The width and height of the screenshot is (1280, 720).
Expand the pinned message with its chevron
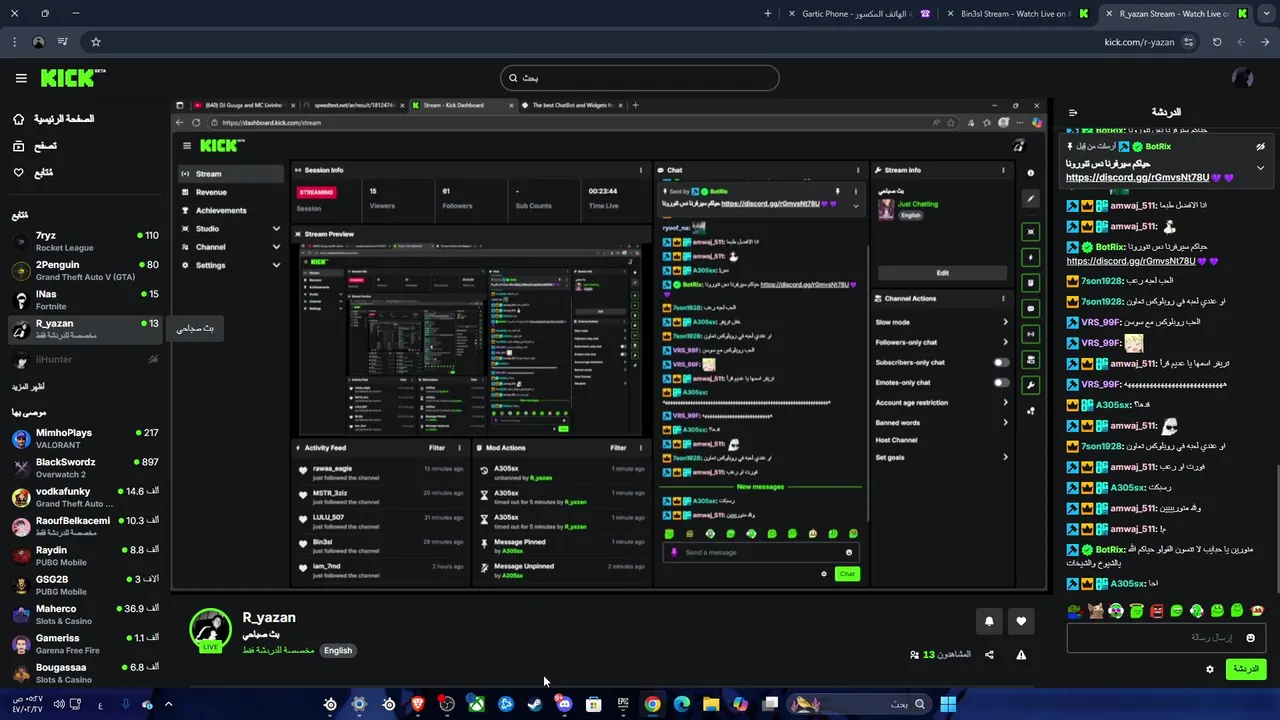(1260, 168)
